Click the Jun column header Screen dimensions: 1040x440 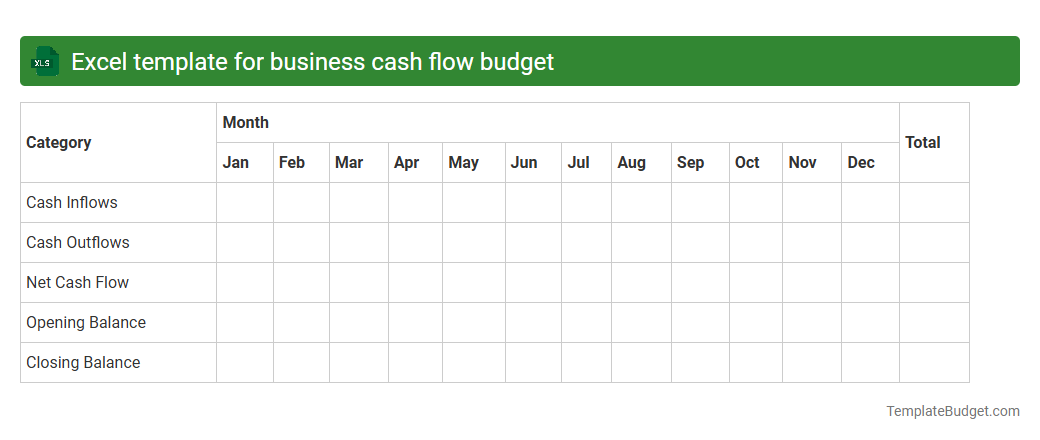[533, 163]
